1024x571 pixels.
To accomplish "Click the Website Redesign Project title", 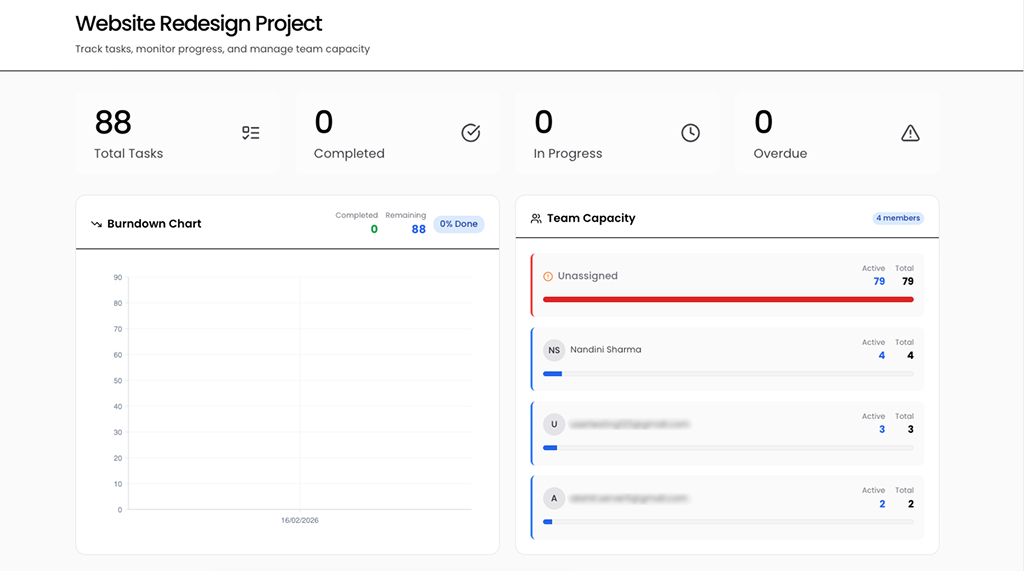I will click(x=199, y=24).
